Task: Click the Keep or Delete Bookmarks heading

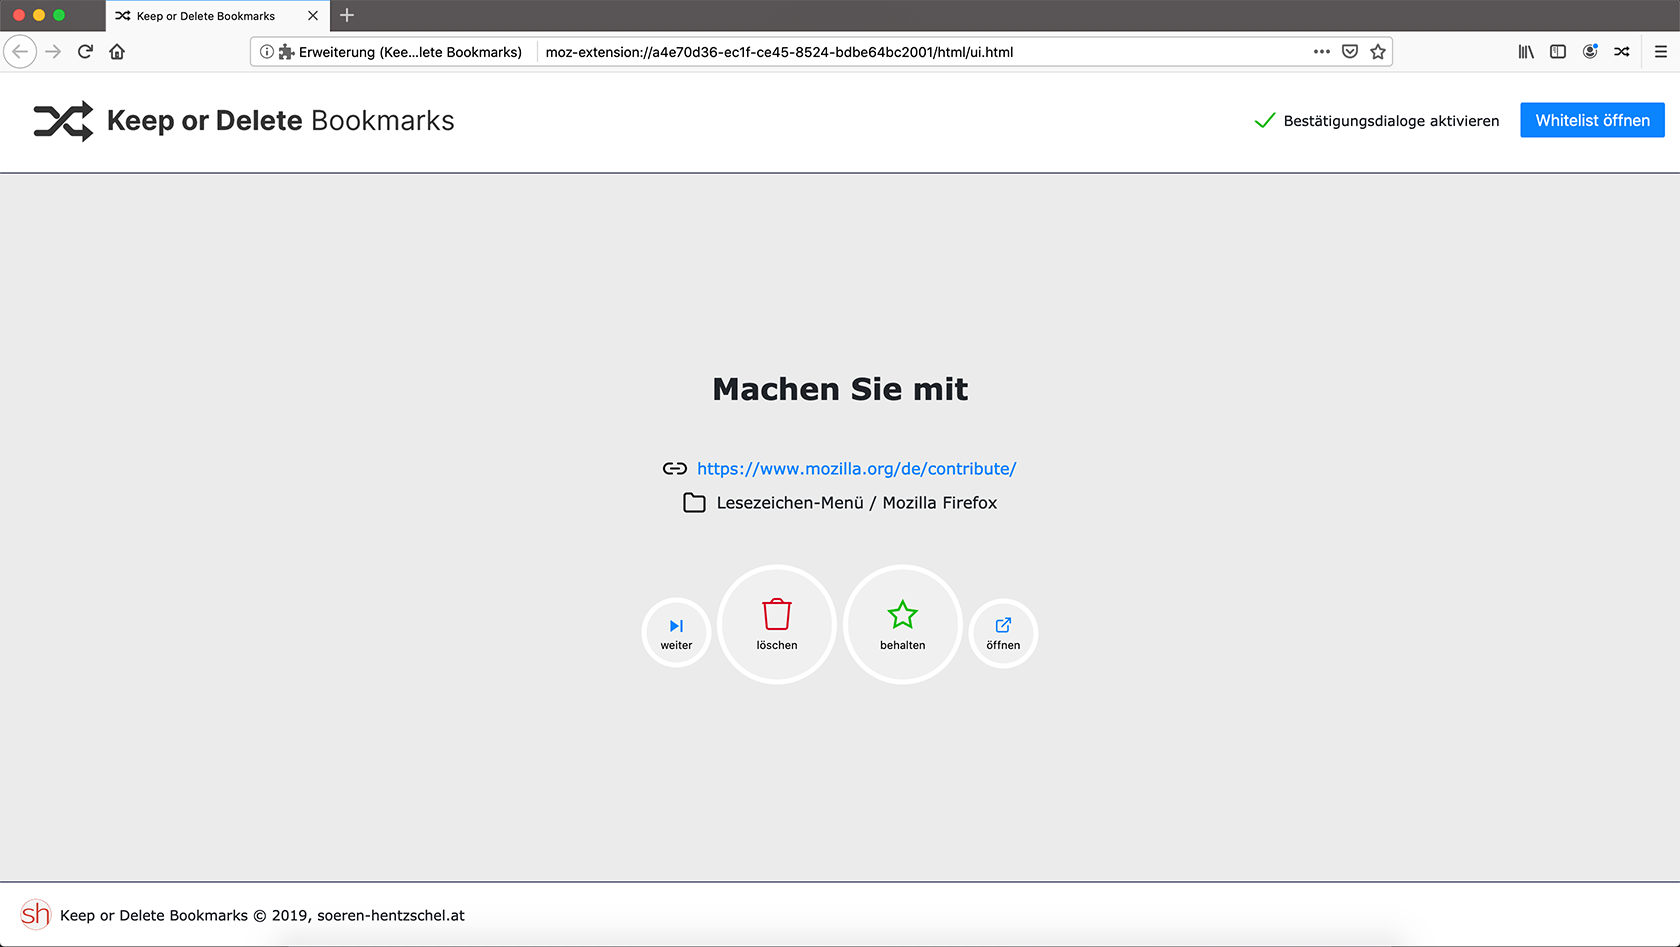Action: tap(280, 120)
